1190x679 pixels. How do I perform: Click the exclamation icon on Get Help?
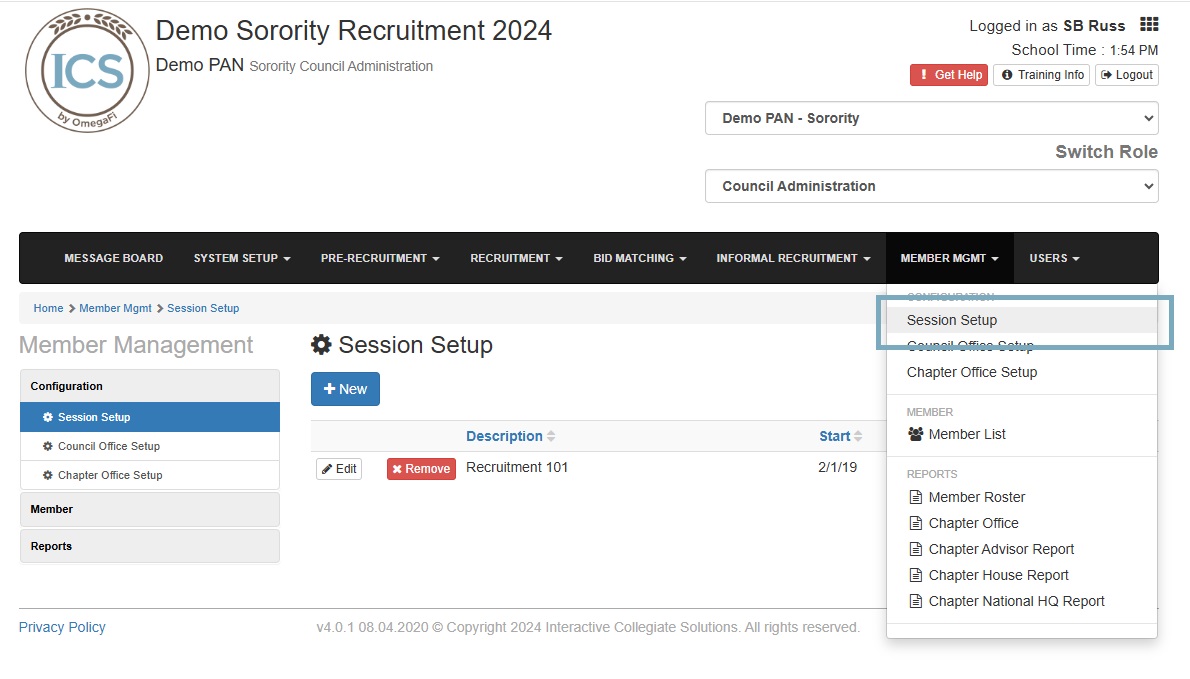tap(922, 75)
